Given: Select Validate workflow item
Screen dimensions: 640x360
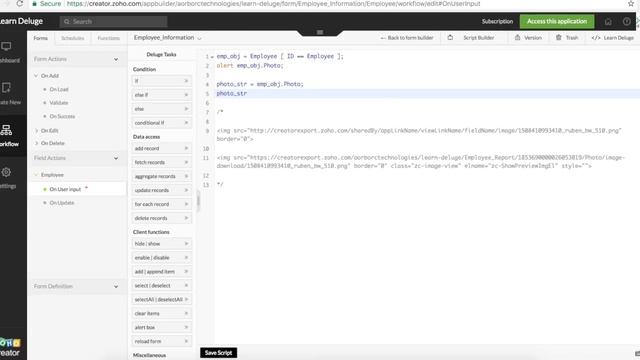Looking at the screenshot, I should 59,103.
